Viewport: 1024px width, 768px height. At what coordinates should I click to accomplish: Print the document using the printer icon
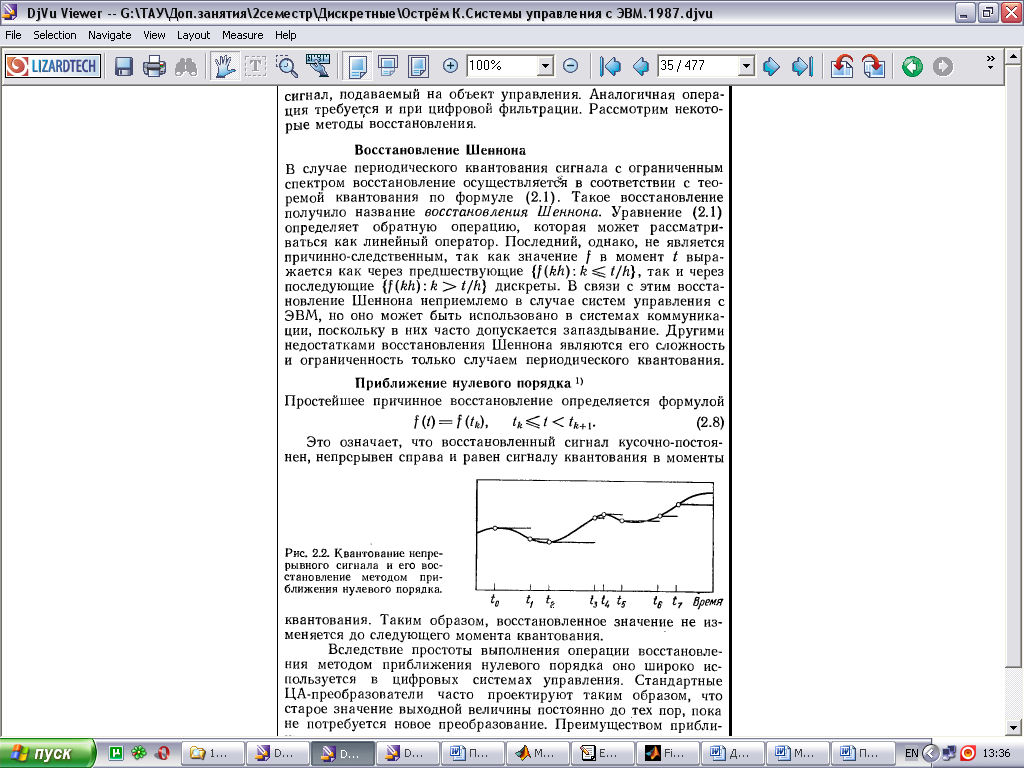click(155, 66)
